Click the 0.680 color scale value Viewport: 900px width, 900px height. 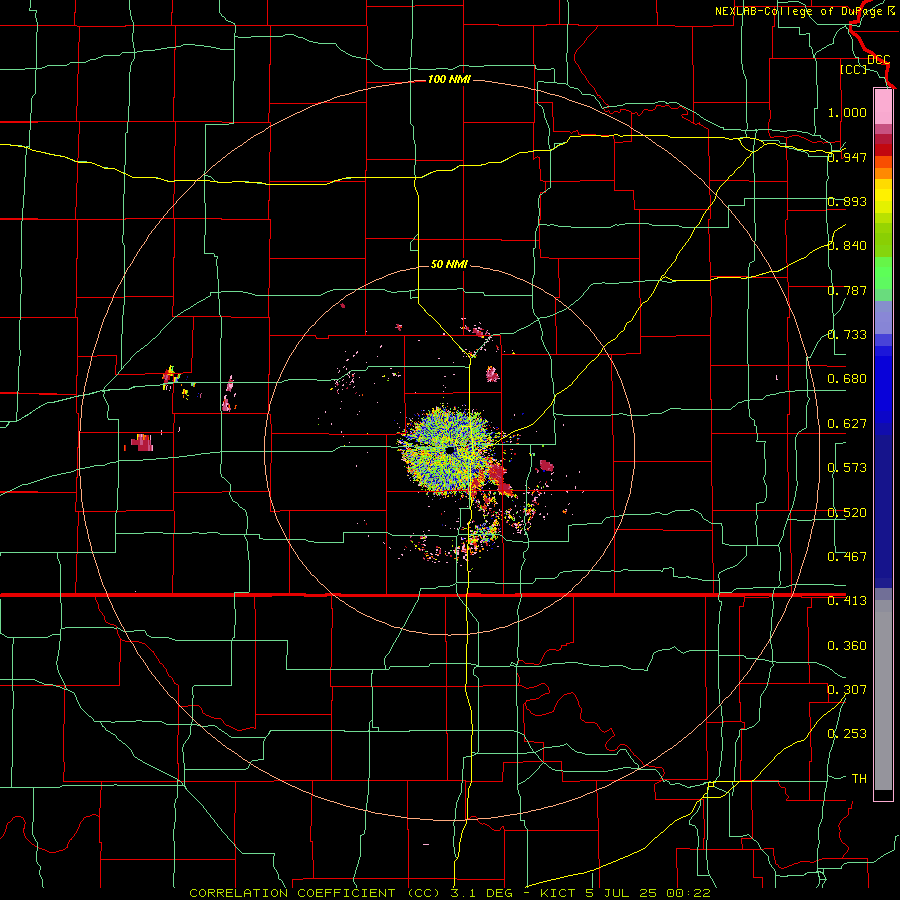pyautogui.click(x=847, y=379)
